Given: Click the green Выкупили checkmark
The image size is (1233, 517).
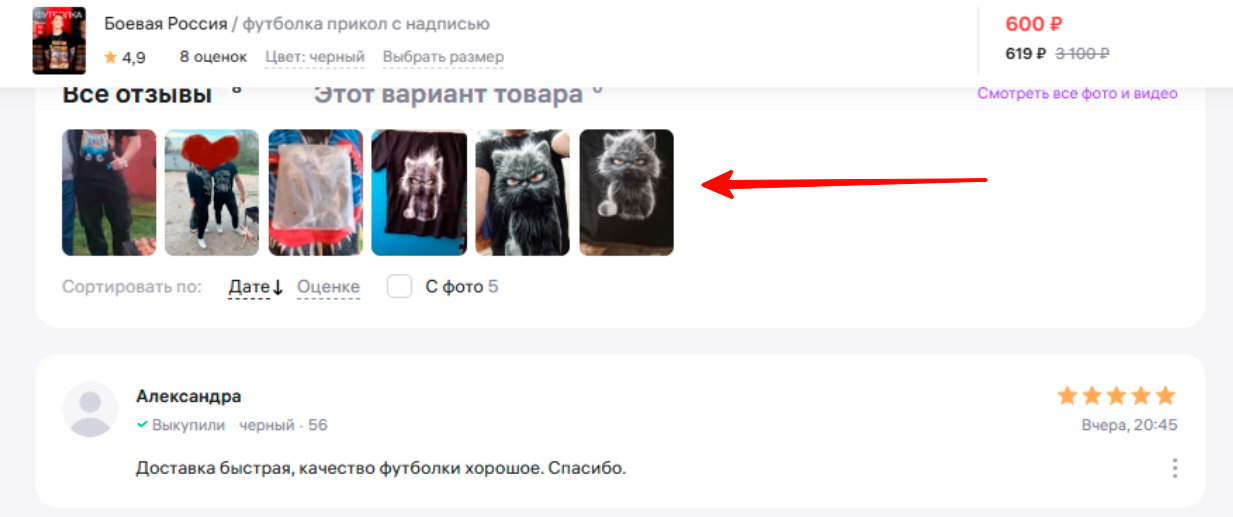Looking at the screenshot, I should click(143, 425).
